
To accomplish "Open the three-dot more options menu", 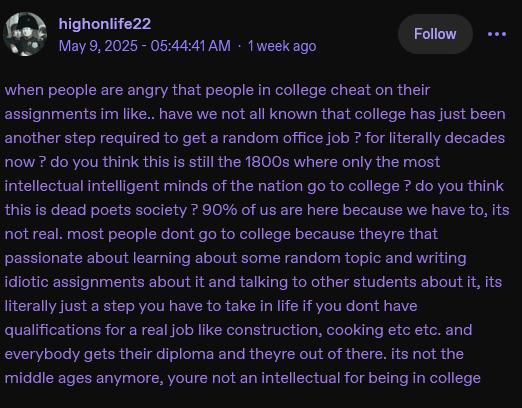I will [497, 34].
